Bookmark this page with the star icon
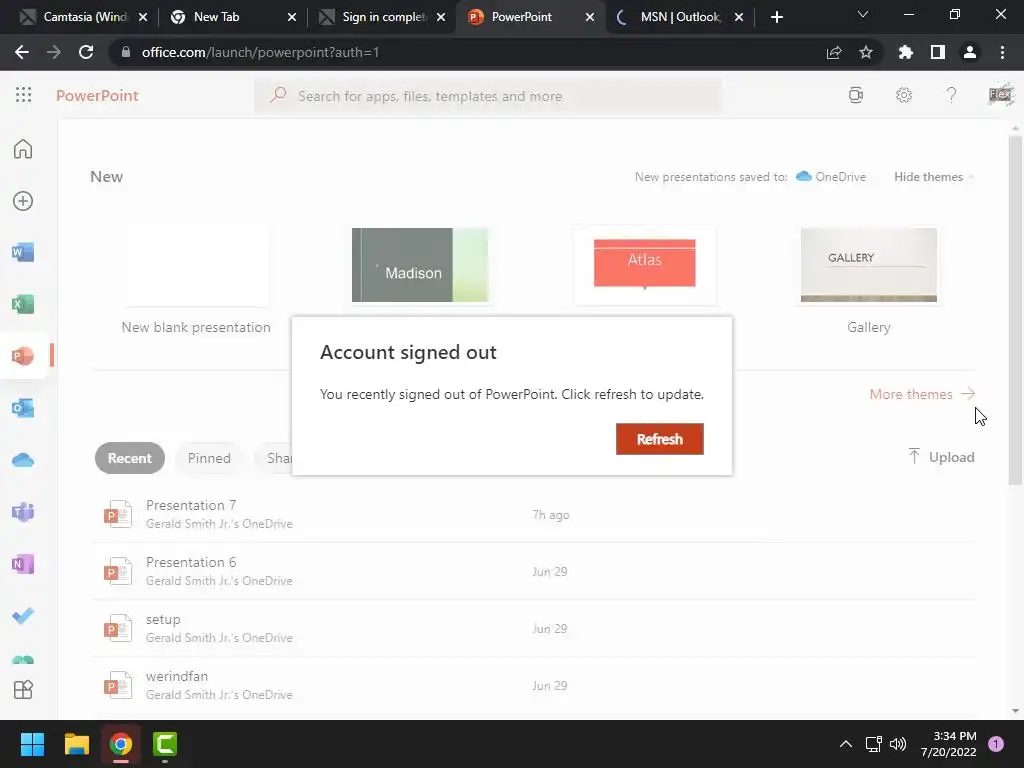The height and width of the screenshot is (768, 1024). tap(866, 52)
